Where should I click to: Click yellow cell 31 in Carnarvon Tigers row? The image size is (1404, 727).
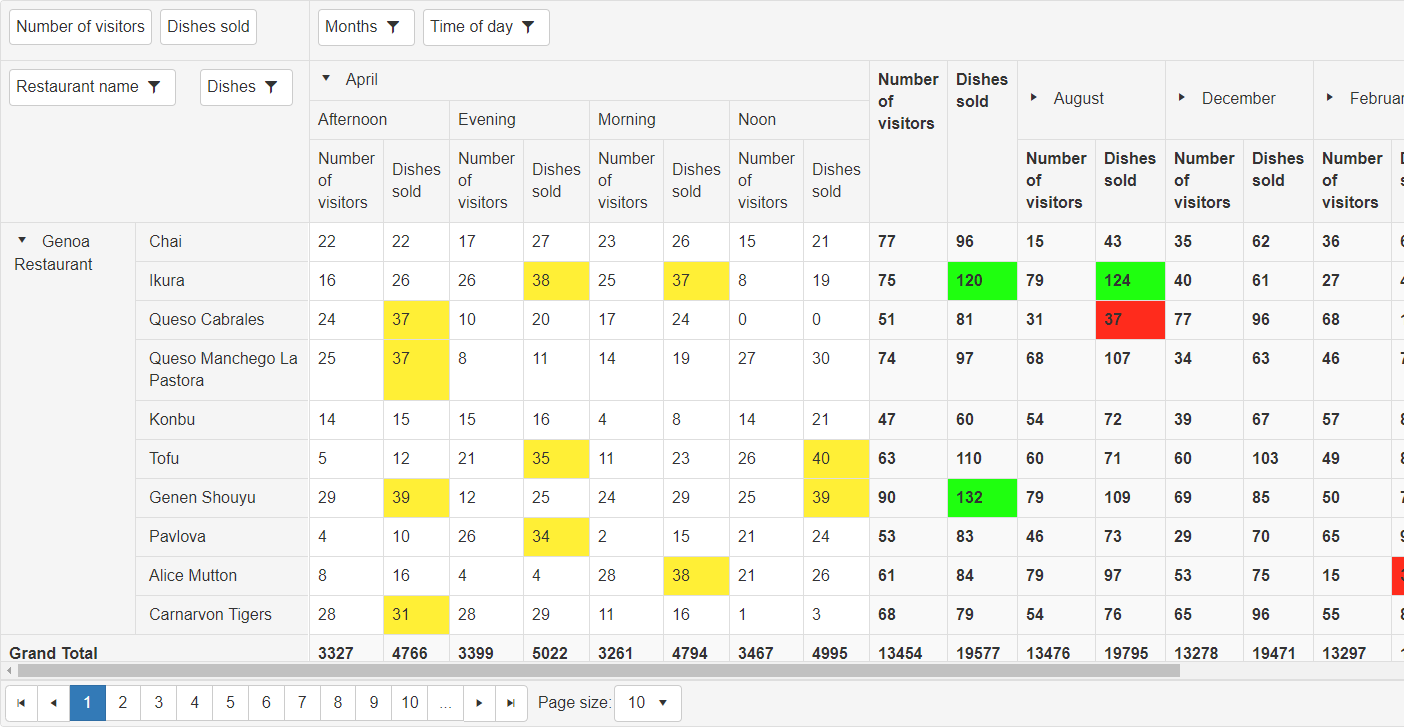(x=417, y=615)
